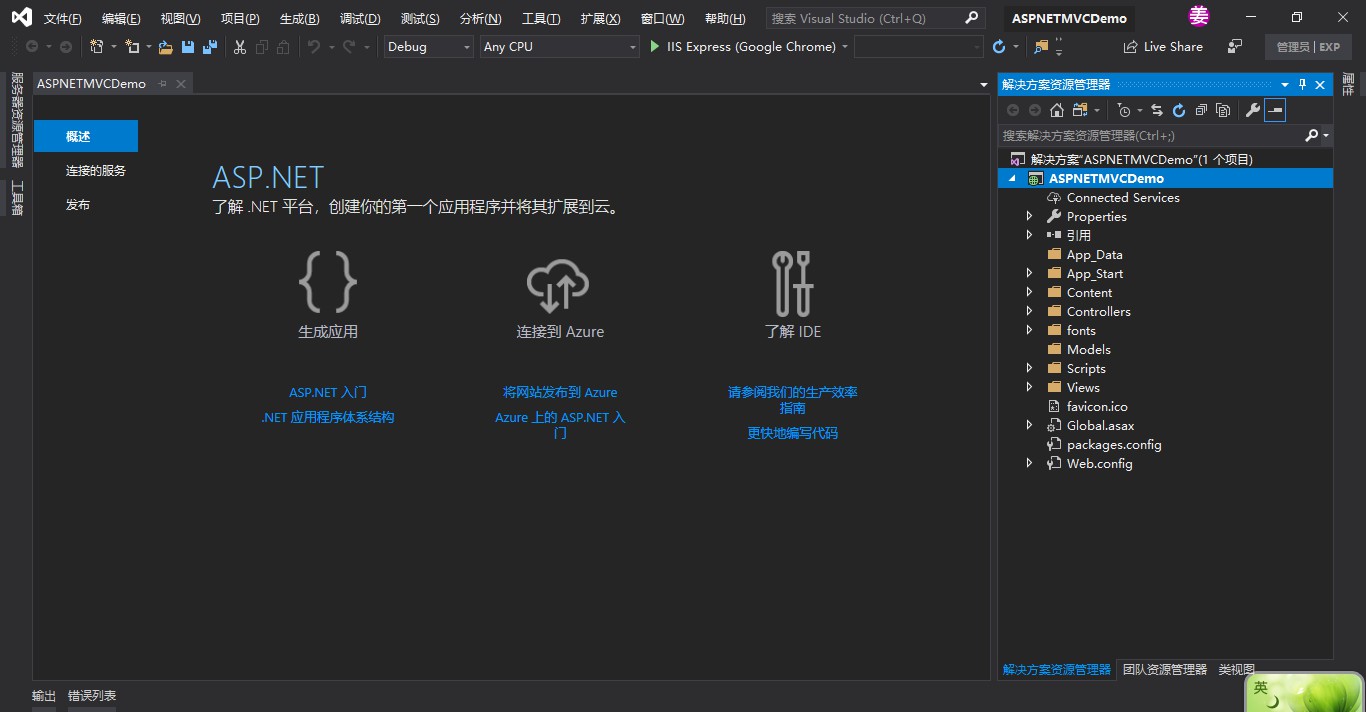Expand the Properties node
Viewport: 1366px width, 712px height.
tap(1030, 216)
